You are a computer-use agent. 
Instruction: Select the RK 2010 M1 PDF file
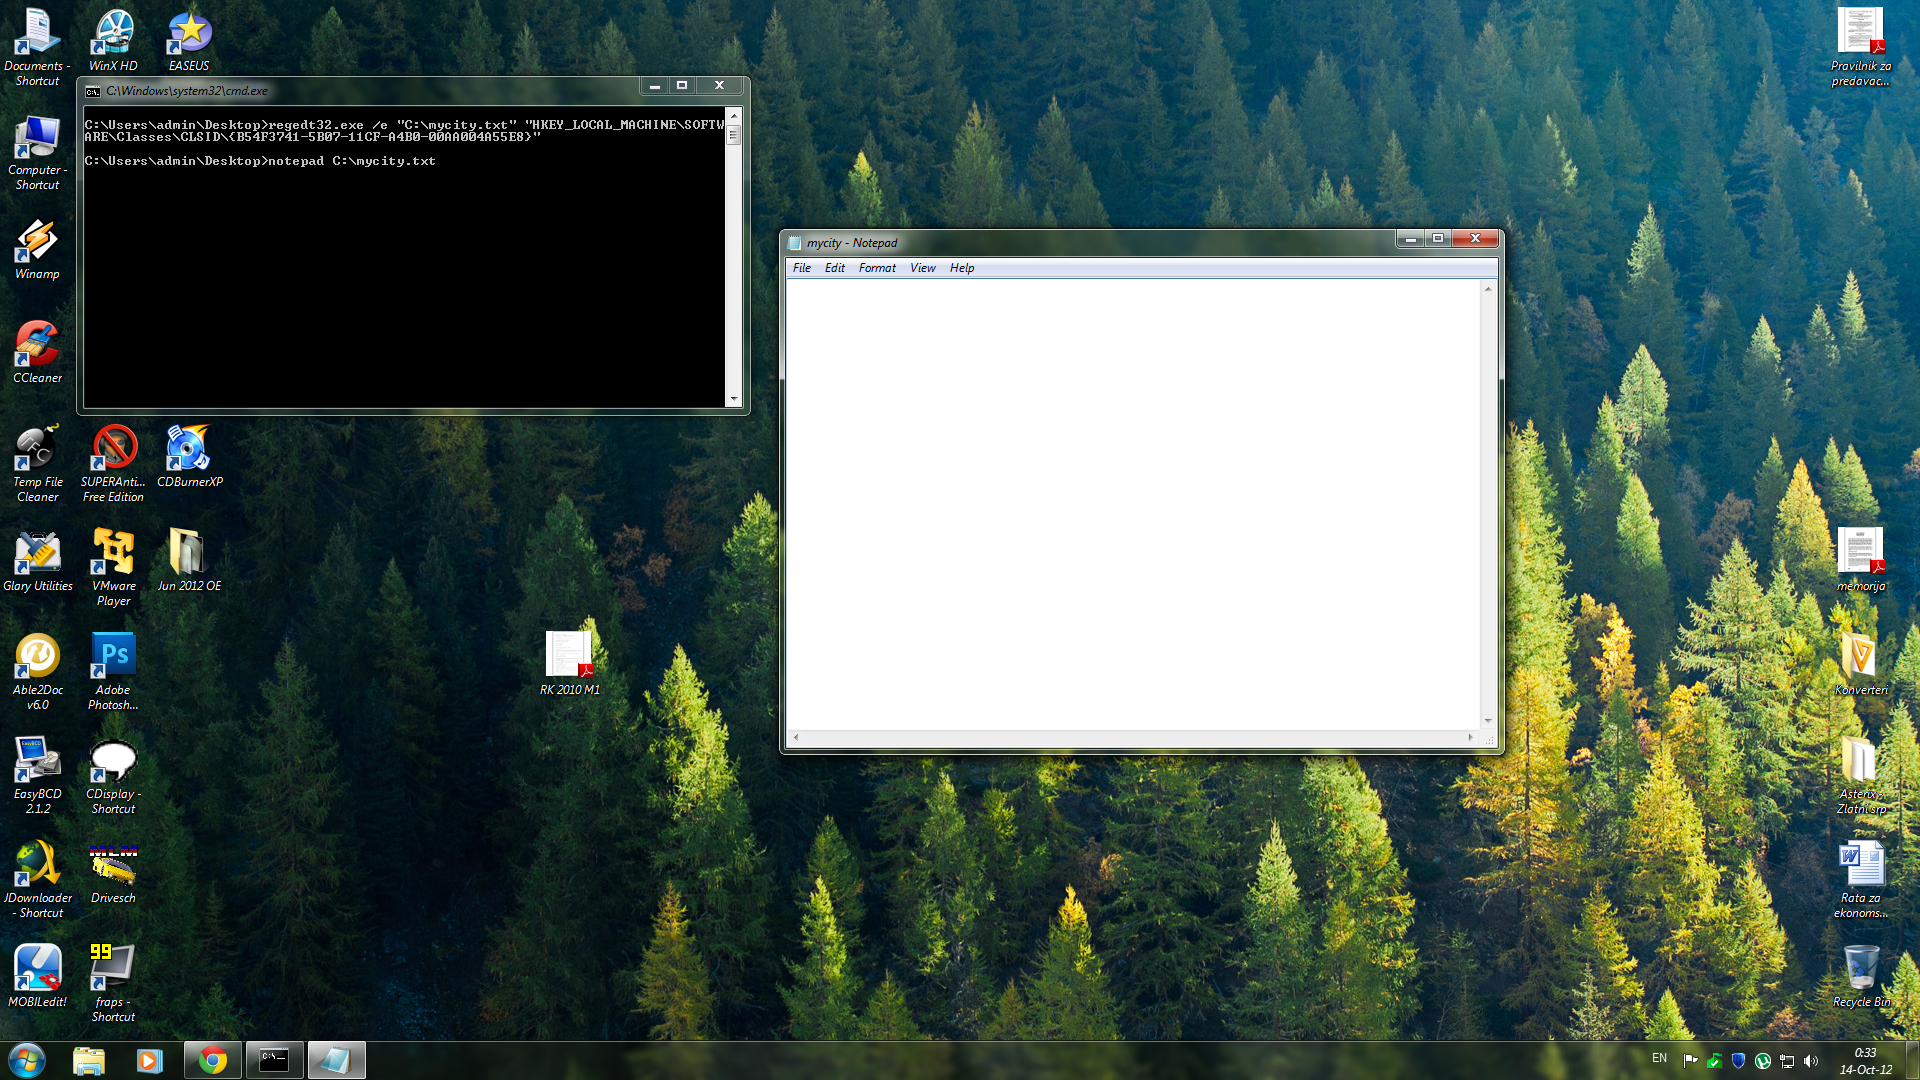(569, 656)
